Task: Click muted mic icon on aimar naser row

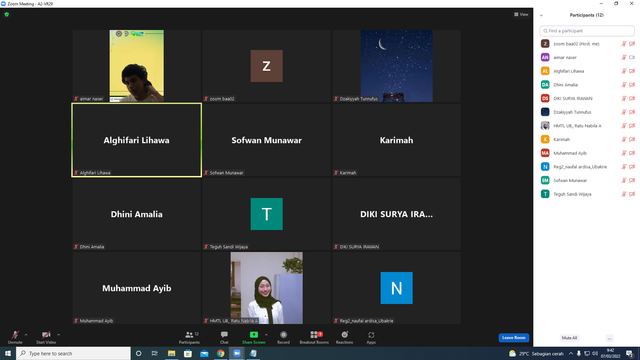Action: point(624,58)
